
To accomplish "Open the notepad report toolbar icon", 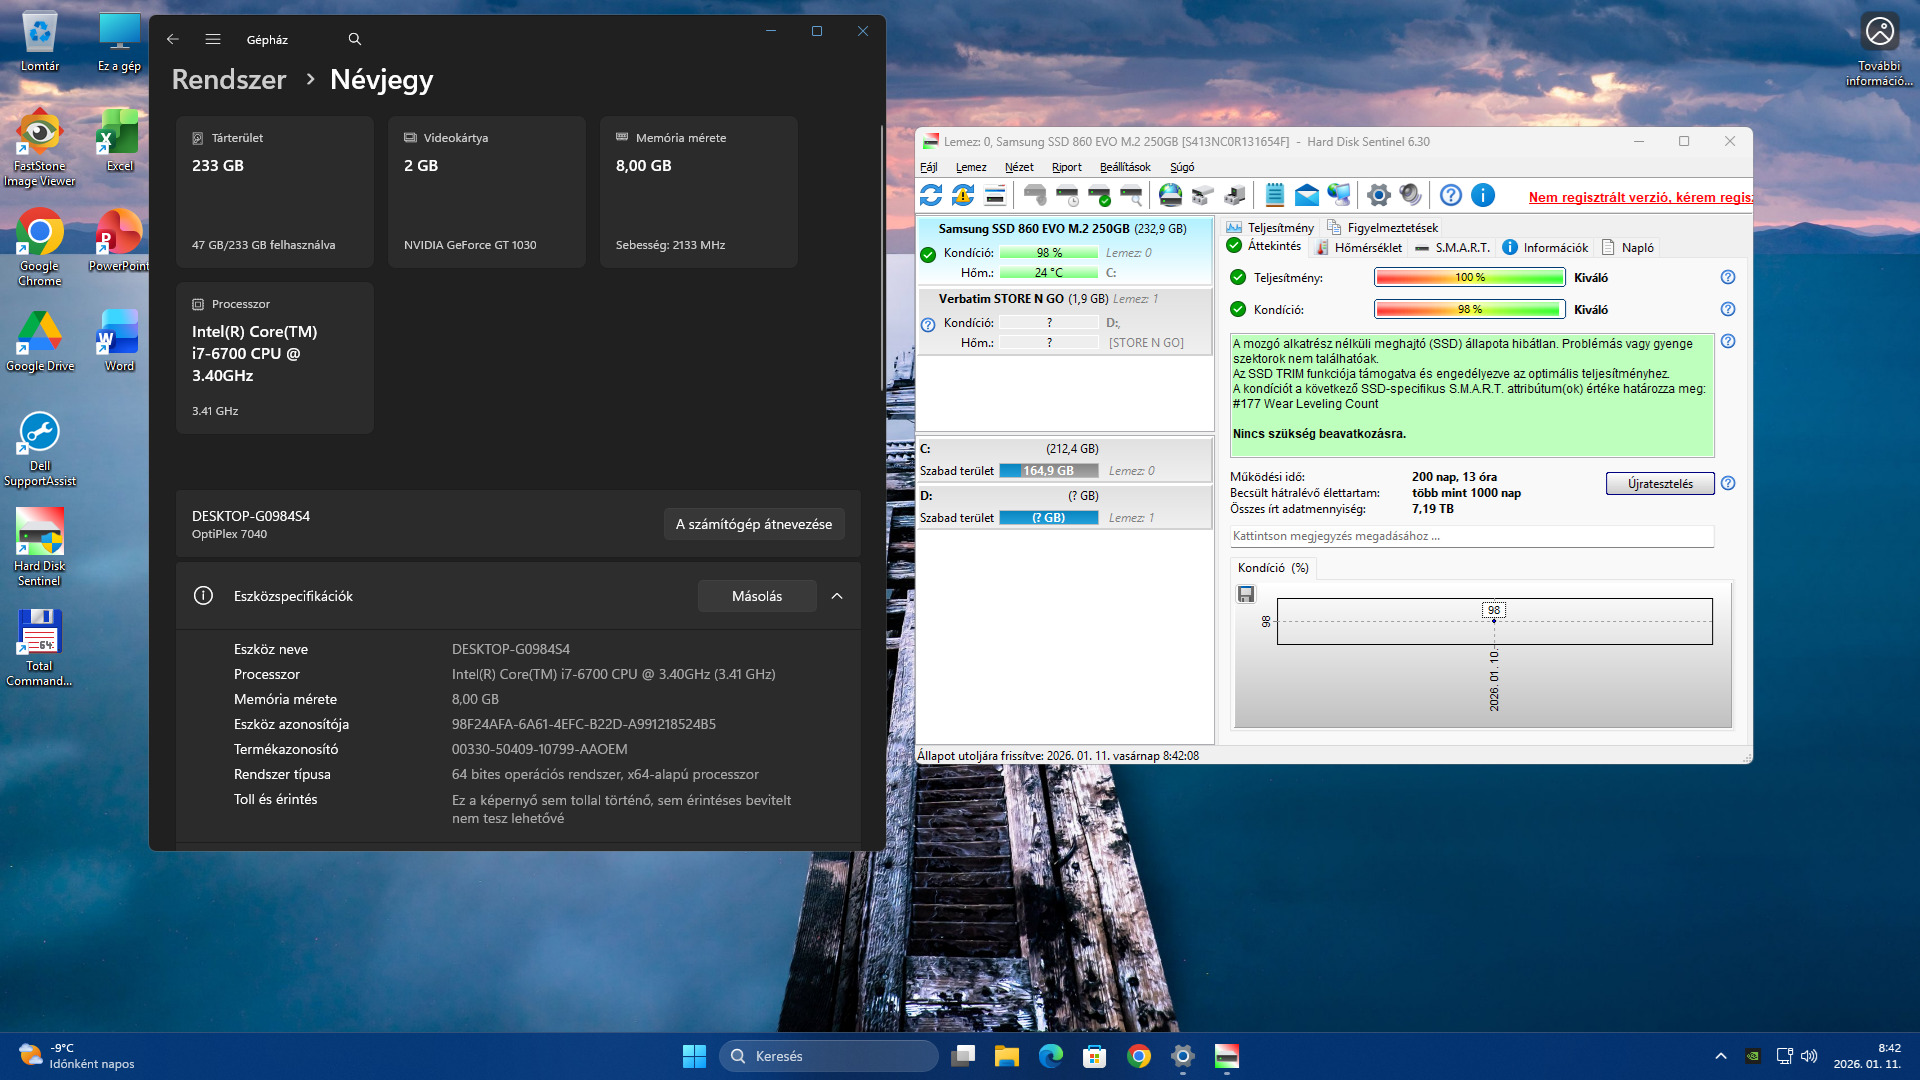I will [x=1274, y=196].
